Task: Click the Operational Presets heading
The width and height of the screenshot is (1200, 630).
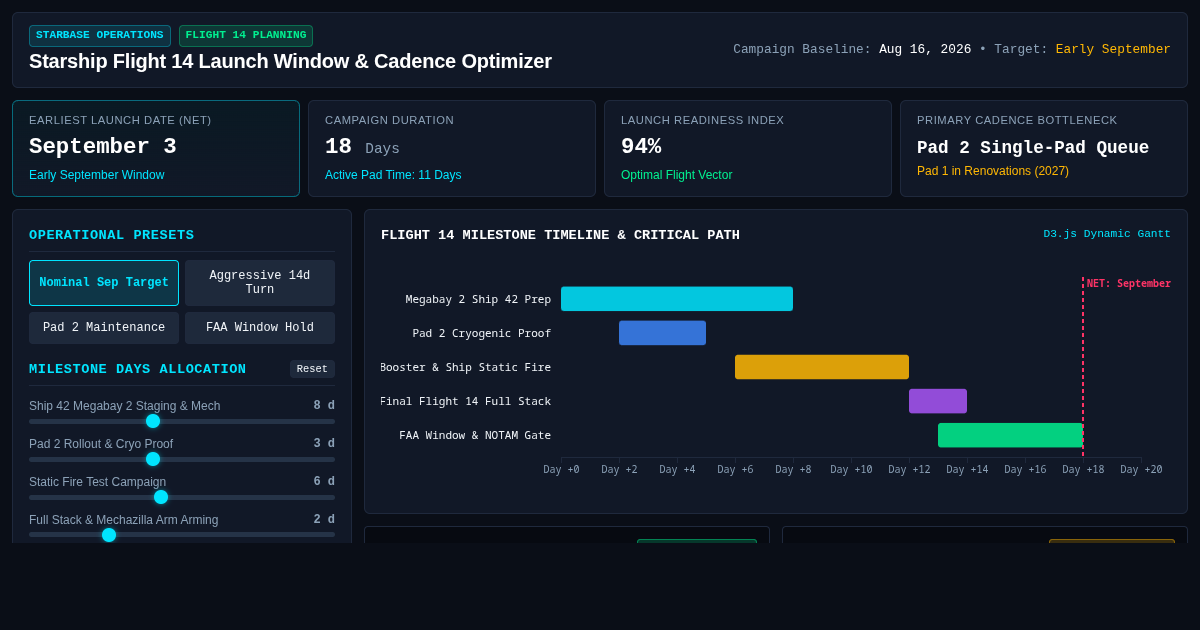Action: pyautogui.click(x=112, y=236)
